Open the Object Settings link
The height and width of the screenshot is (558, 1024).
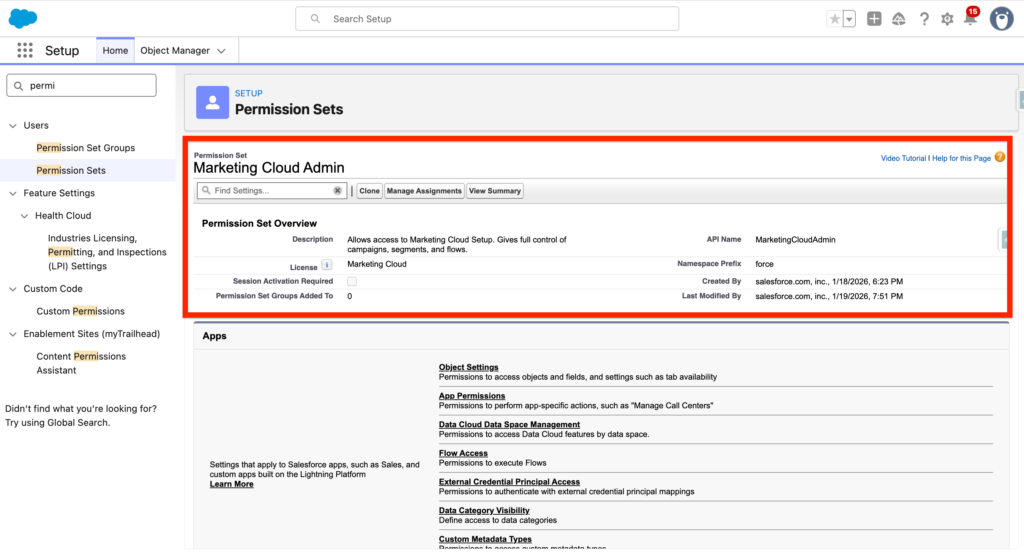[x=468, y=368]
